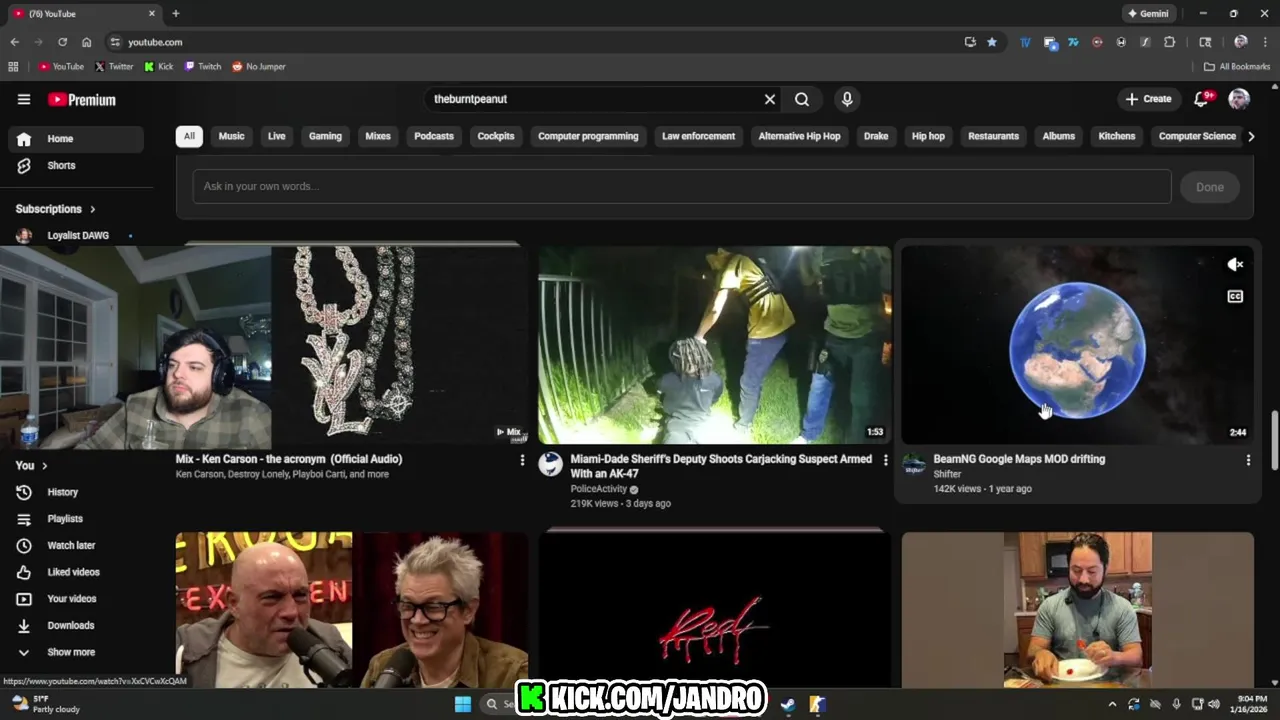Open options for BeamNG video
This screenshot has width=1280, height=720.
[1248, 460]
